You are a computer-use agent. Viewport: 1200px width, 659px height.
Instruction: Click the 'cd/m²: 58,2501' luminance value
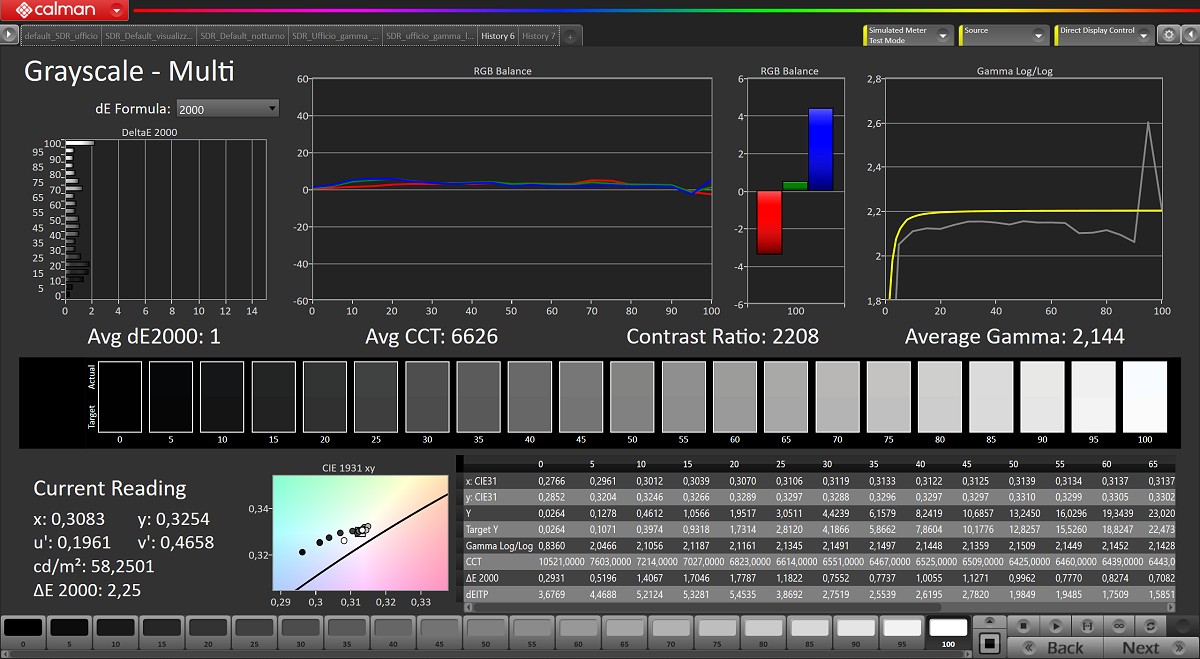(94, 567)
